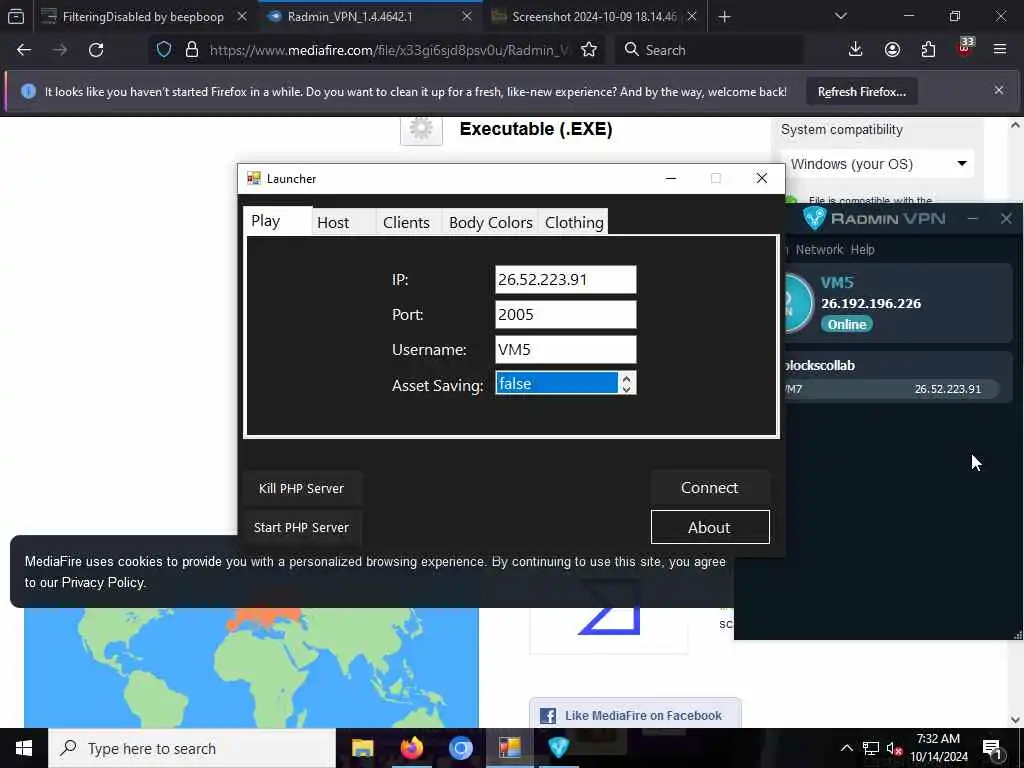1024x768 pixels.
Task: Click Launcher app icon in taskbar
Action: point(509,748)
